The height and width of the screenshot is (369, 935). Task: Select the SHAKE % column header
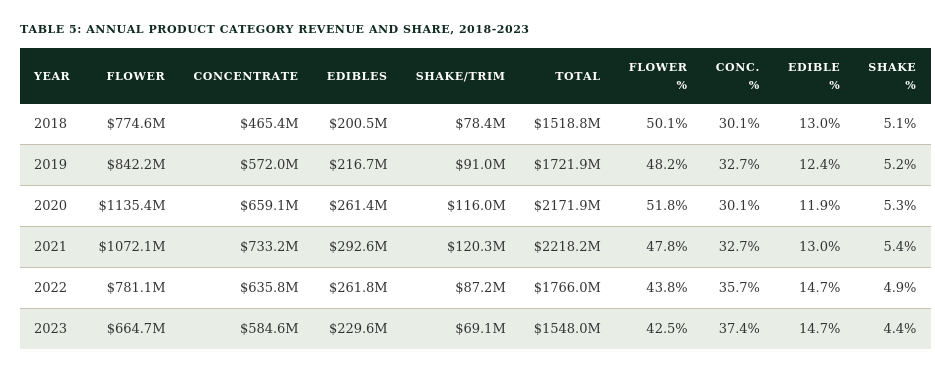pos(892,76)
